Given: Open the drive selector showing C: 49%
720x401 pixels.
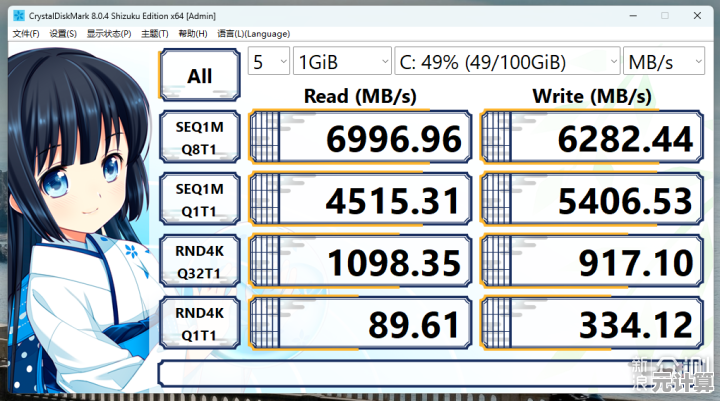Looking at the screenshot, I should (x=507, y=61).
